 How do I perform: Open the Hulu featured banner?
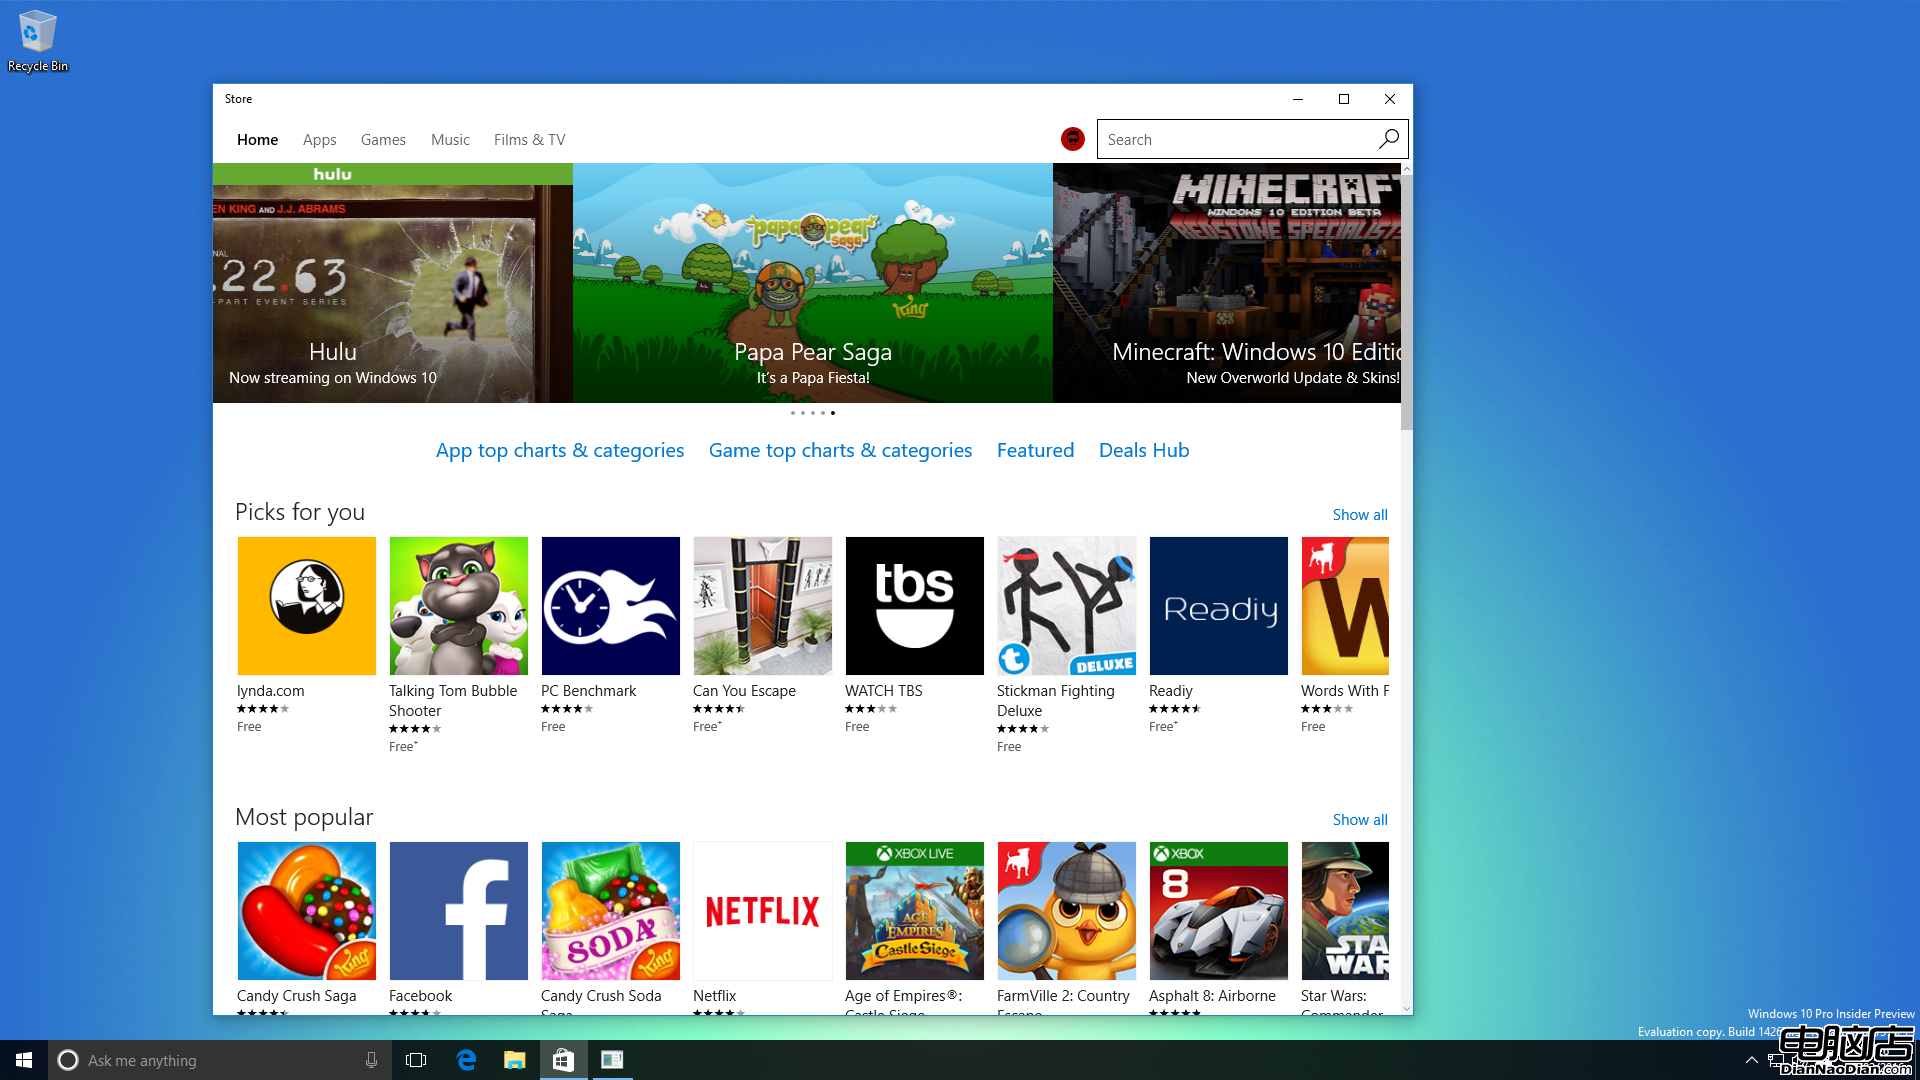(393, 283)
